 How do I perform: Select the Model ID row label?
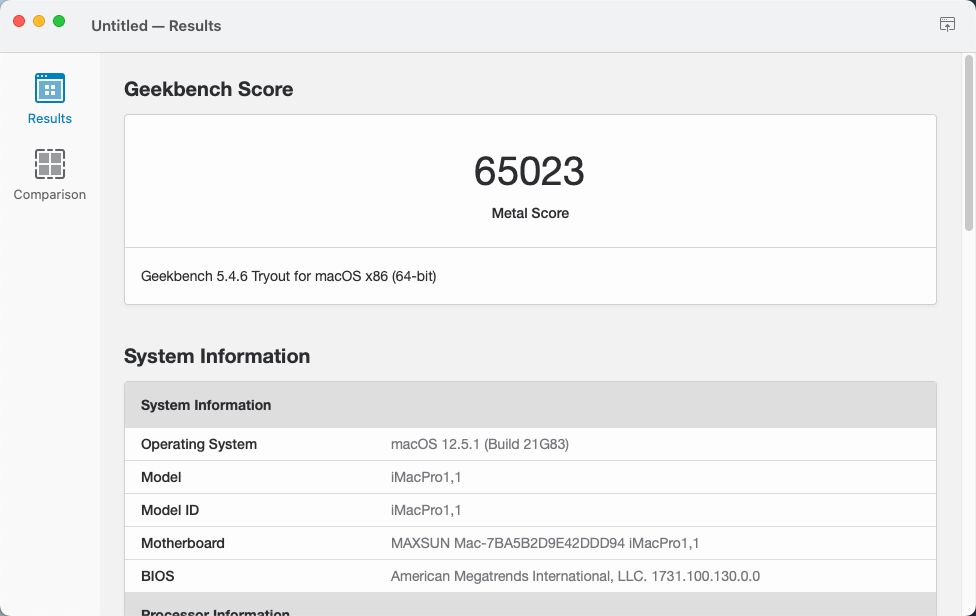(170, 510)
